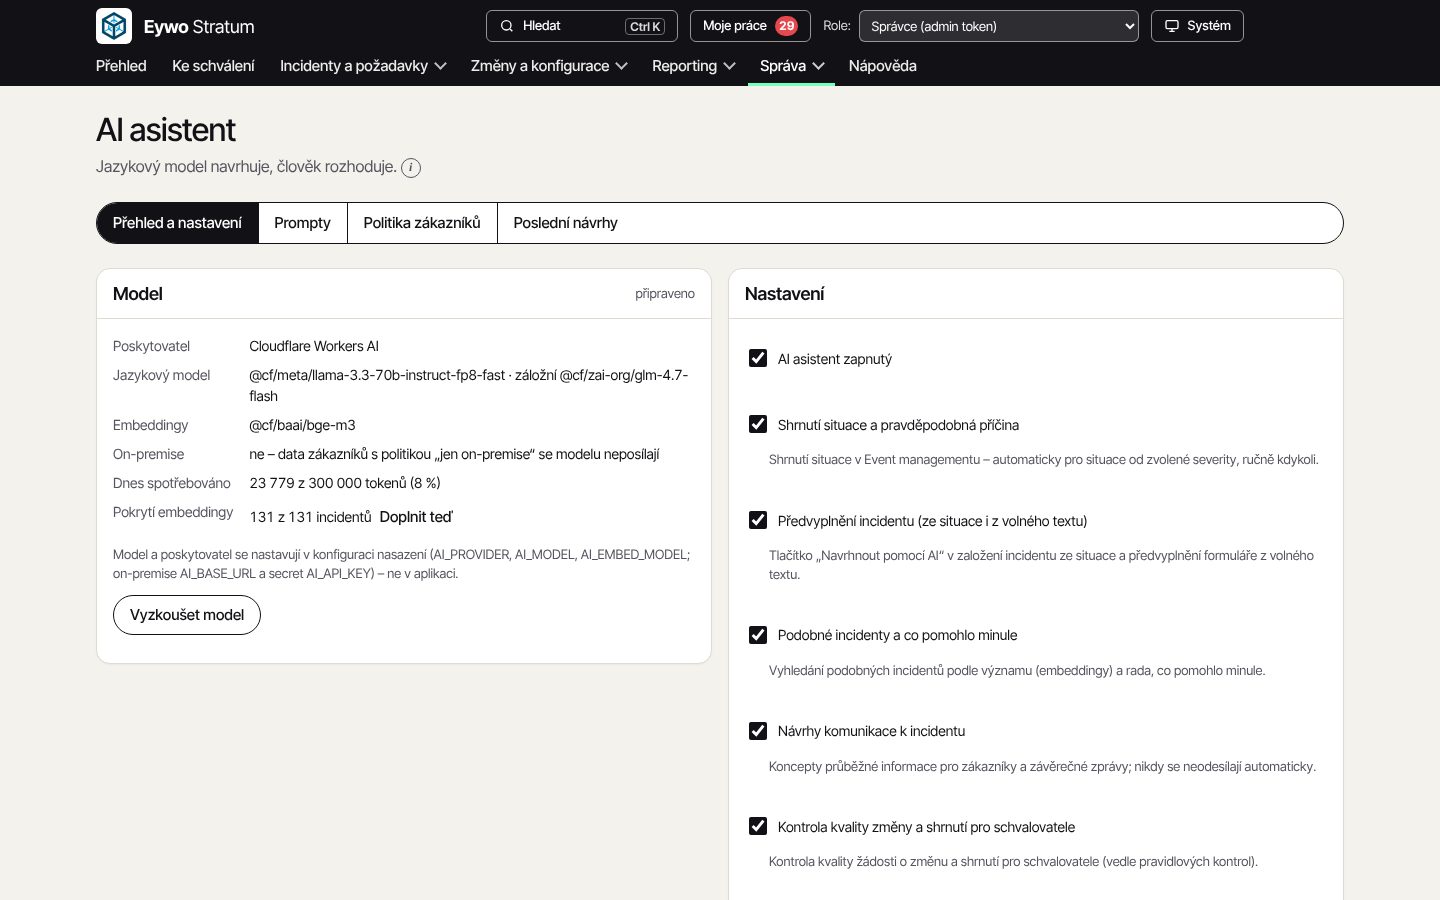The height and width of the screenshot is (900, 1440).
Task: Disable the AI asistent zapnutý checkbox
Action: click(758, 358)
